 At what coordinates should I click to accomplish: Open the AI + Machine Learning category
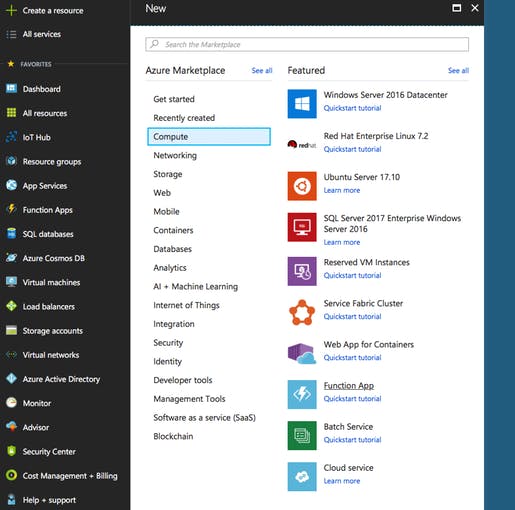(196, 287)
